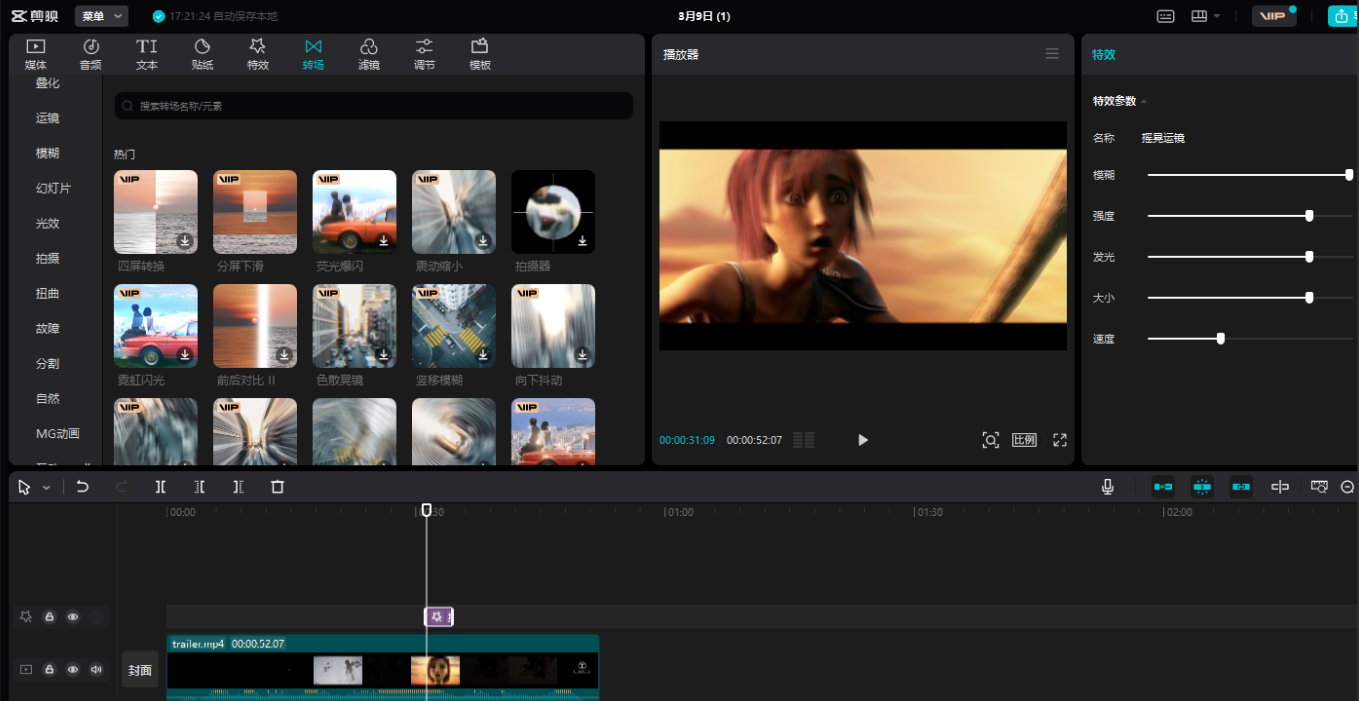Select the 扭曲 transition category
Viewport: 1359px width, 701px height.
(48, 293)
